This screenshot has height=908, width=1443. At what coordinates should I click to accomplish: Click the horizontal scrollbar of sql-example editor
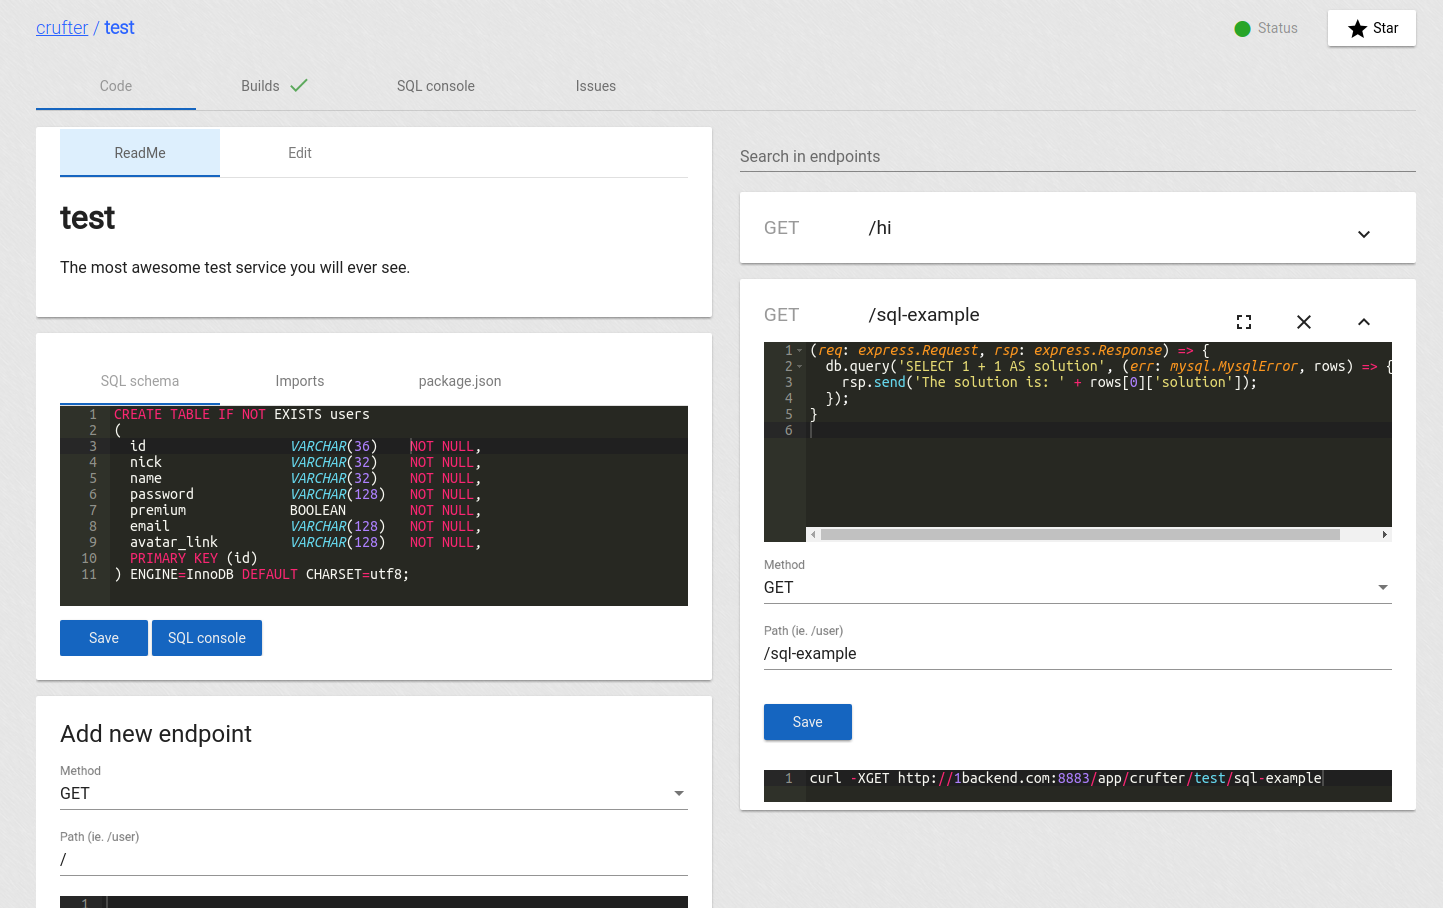click(1080, 535)
